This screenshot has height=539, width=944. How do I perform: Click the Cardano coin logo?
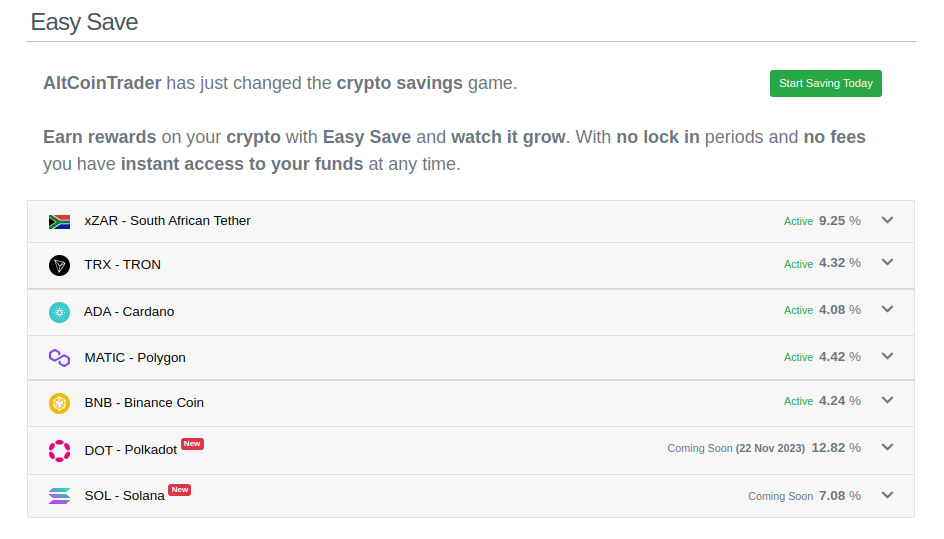(59, 312)
